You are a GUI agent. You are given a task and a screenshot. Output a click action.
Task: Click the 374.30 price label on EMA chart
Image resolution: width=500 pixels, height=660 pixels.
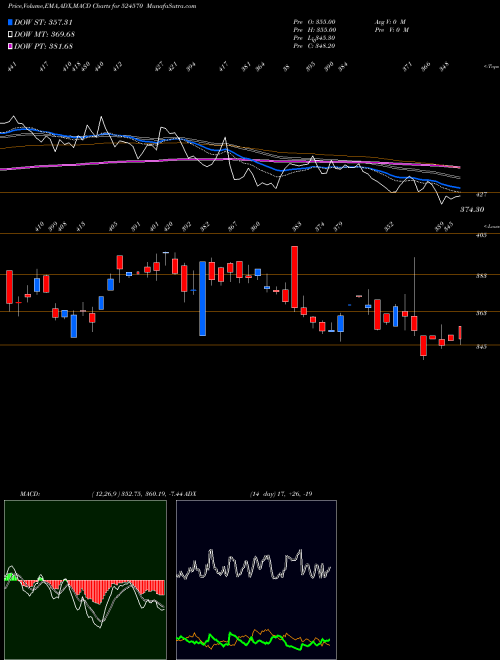coord(472,209)
